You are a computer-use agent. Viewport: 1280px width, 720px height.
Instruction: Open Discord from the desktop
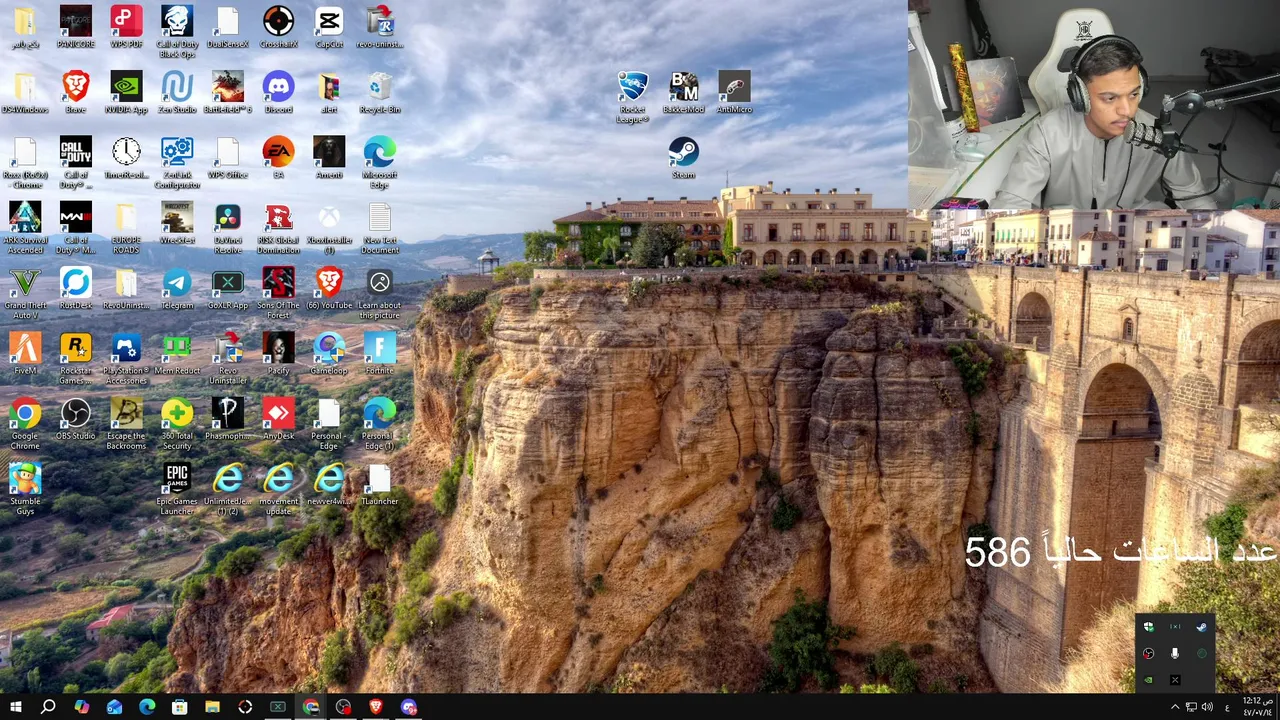point(278,92)
